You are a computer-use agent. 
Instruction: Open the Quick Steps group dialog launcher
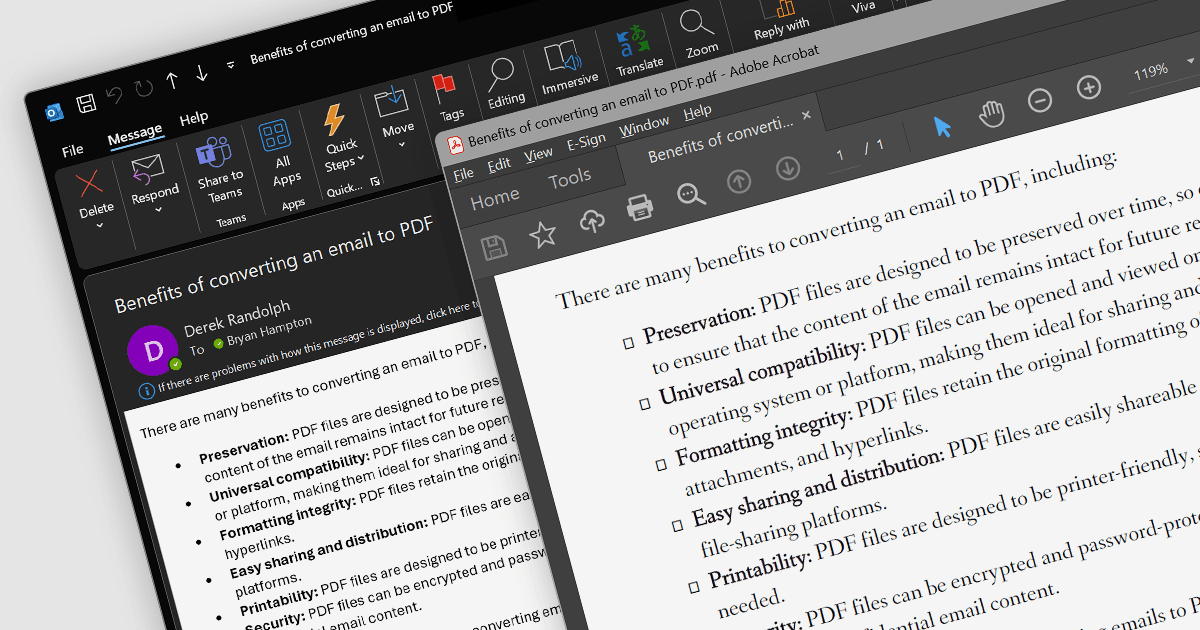pyautogui.click(x=375, y=181)
